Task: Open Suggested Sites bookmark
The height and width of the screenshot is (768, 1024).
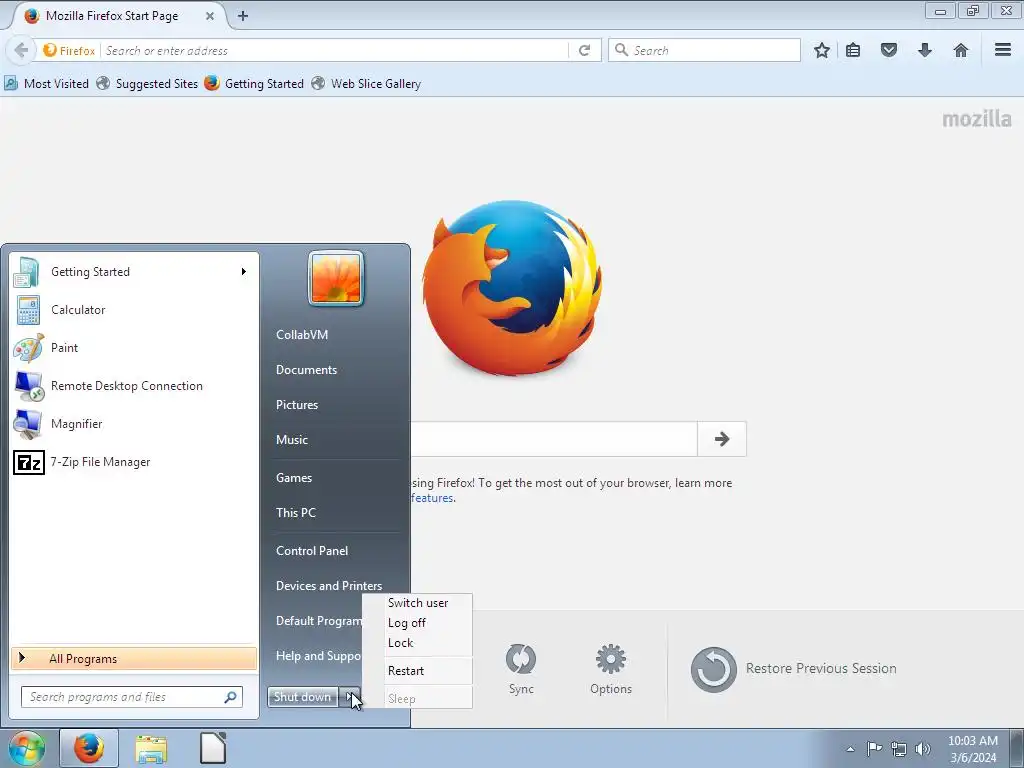Action: [x=147, y=84]
